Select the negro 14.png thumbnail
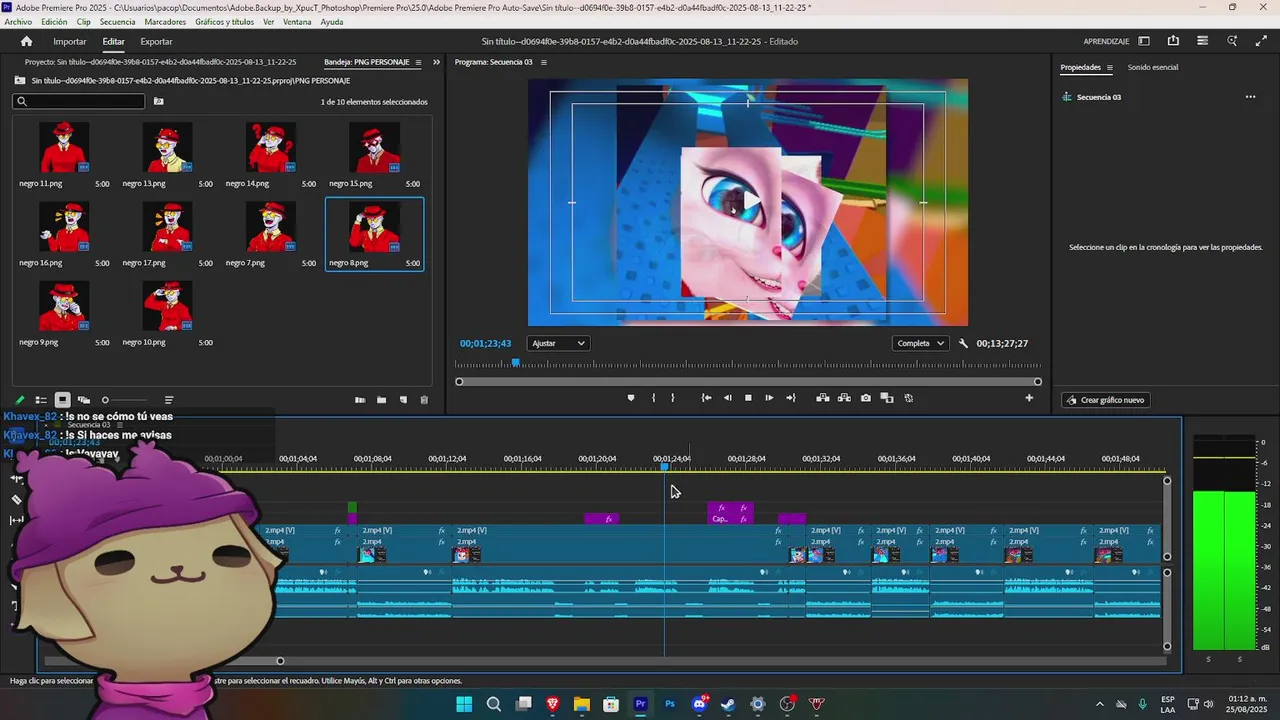Image resolution: width=1280 pixels, height=720 pixels. (270, 147)
